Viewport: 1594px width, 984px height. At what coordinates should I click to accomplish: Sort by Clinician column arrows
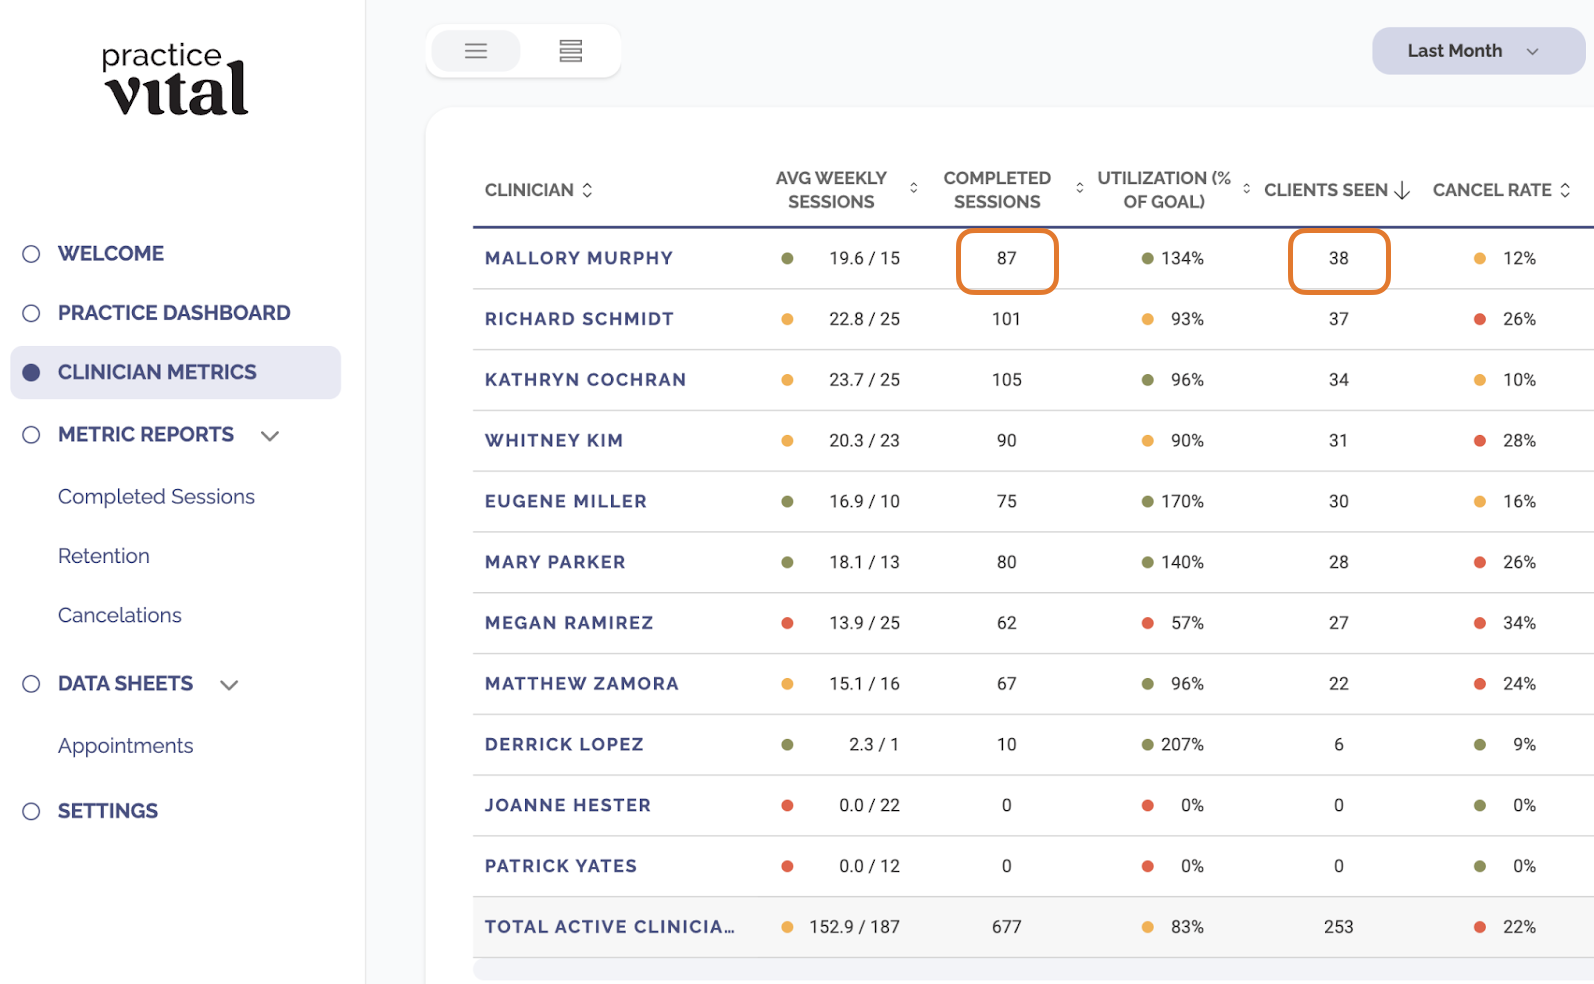click(x=587, y=190)
